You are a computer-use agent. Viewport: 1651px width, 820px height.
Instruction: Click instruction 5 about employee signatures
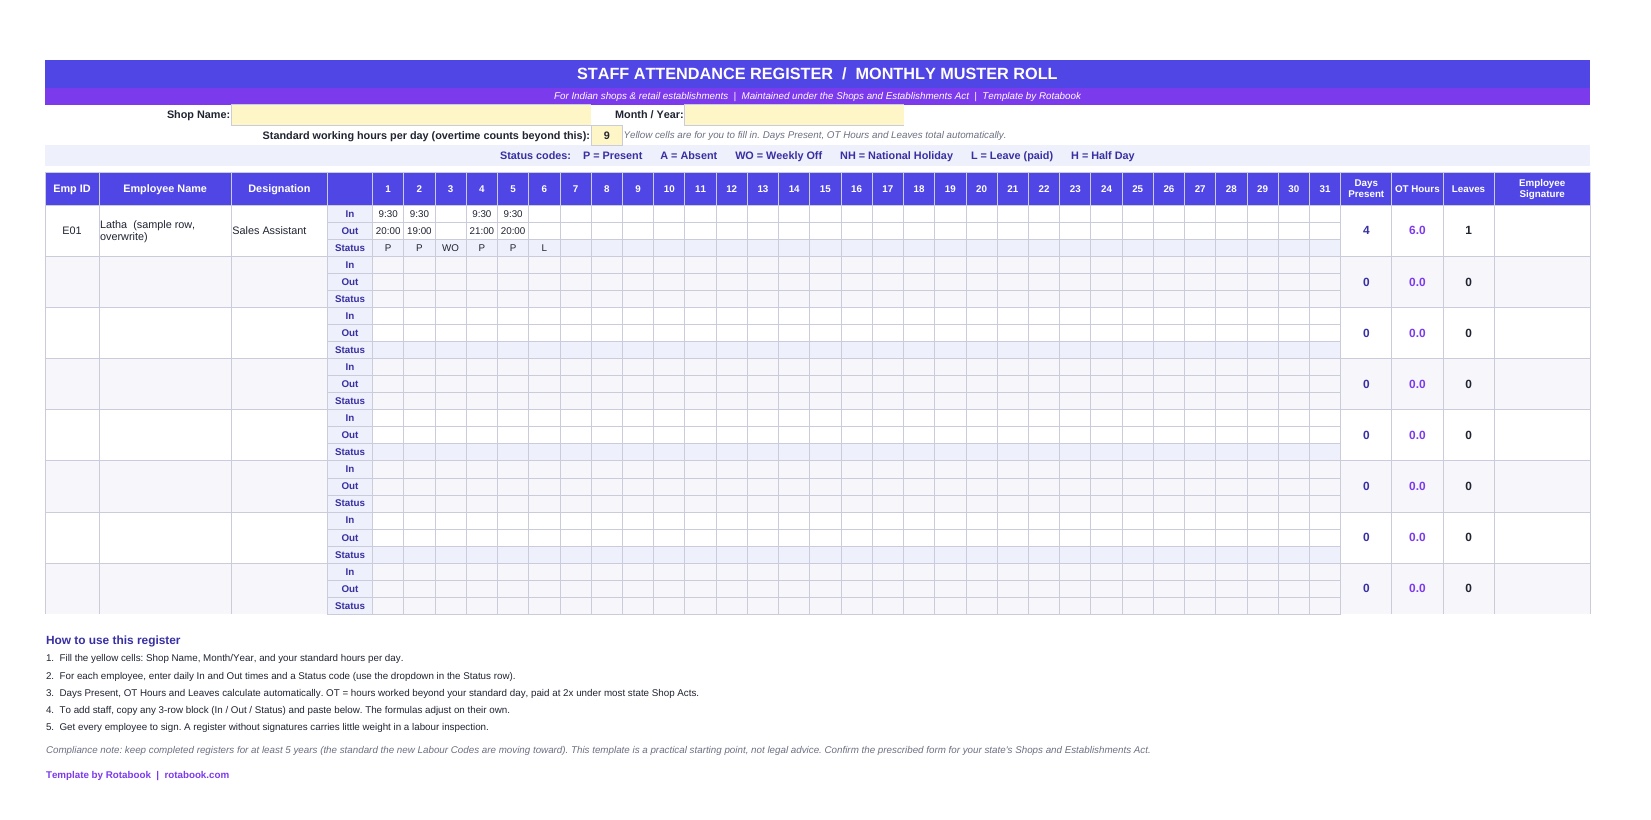coord(267,727)
